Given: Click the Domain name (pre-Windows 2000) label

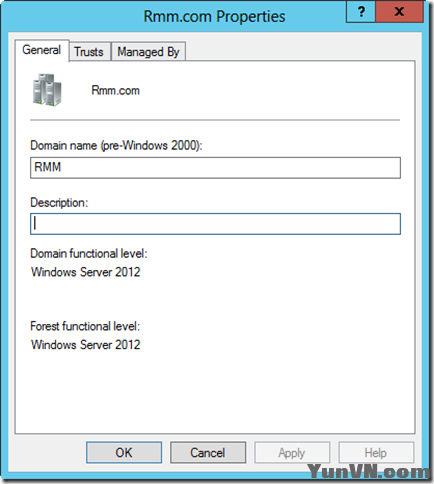Looking at the screenshot, I should click(x=116, y=146).
